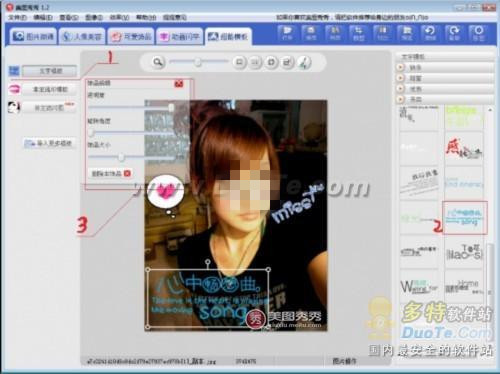Expand the fourth category in right template list
Image resolution: width=500 pixels, height=374 pixels.
pyautogui.click(x=445, y=99)
